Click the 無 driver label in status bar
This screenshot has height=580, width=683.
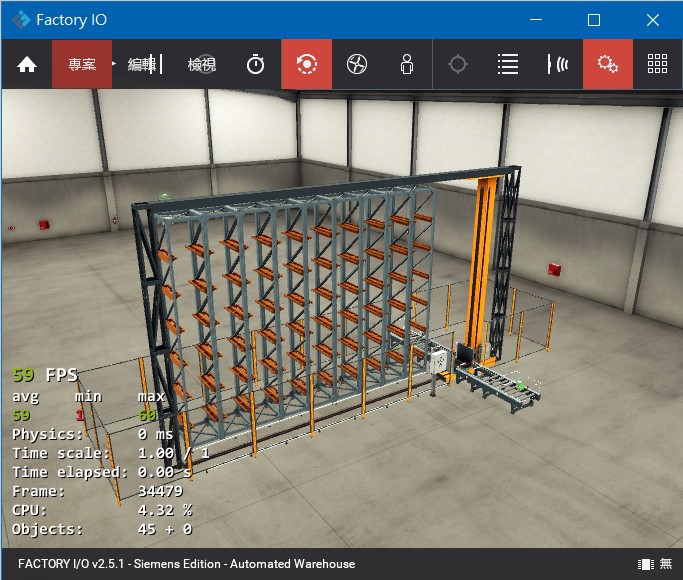(666, 564)
